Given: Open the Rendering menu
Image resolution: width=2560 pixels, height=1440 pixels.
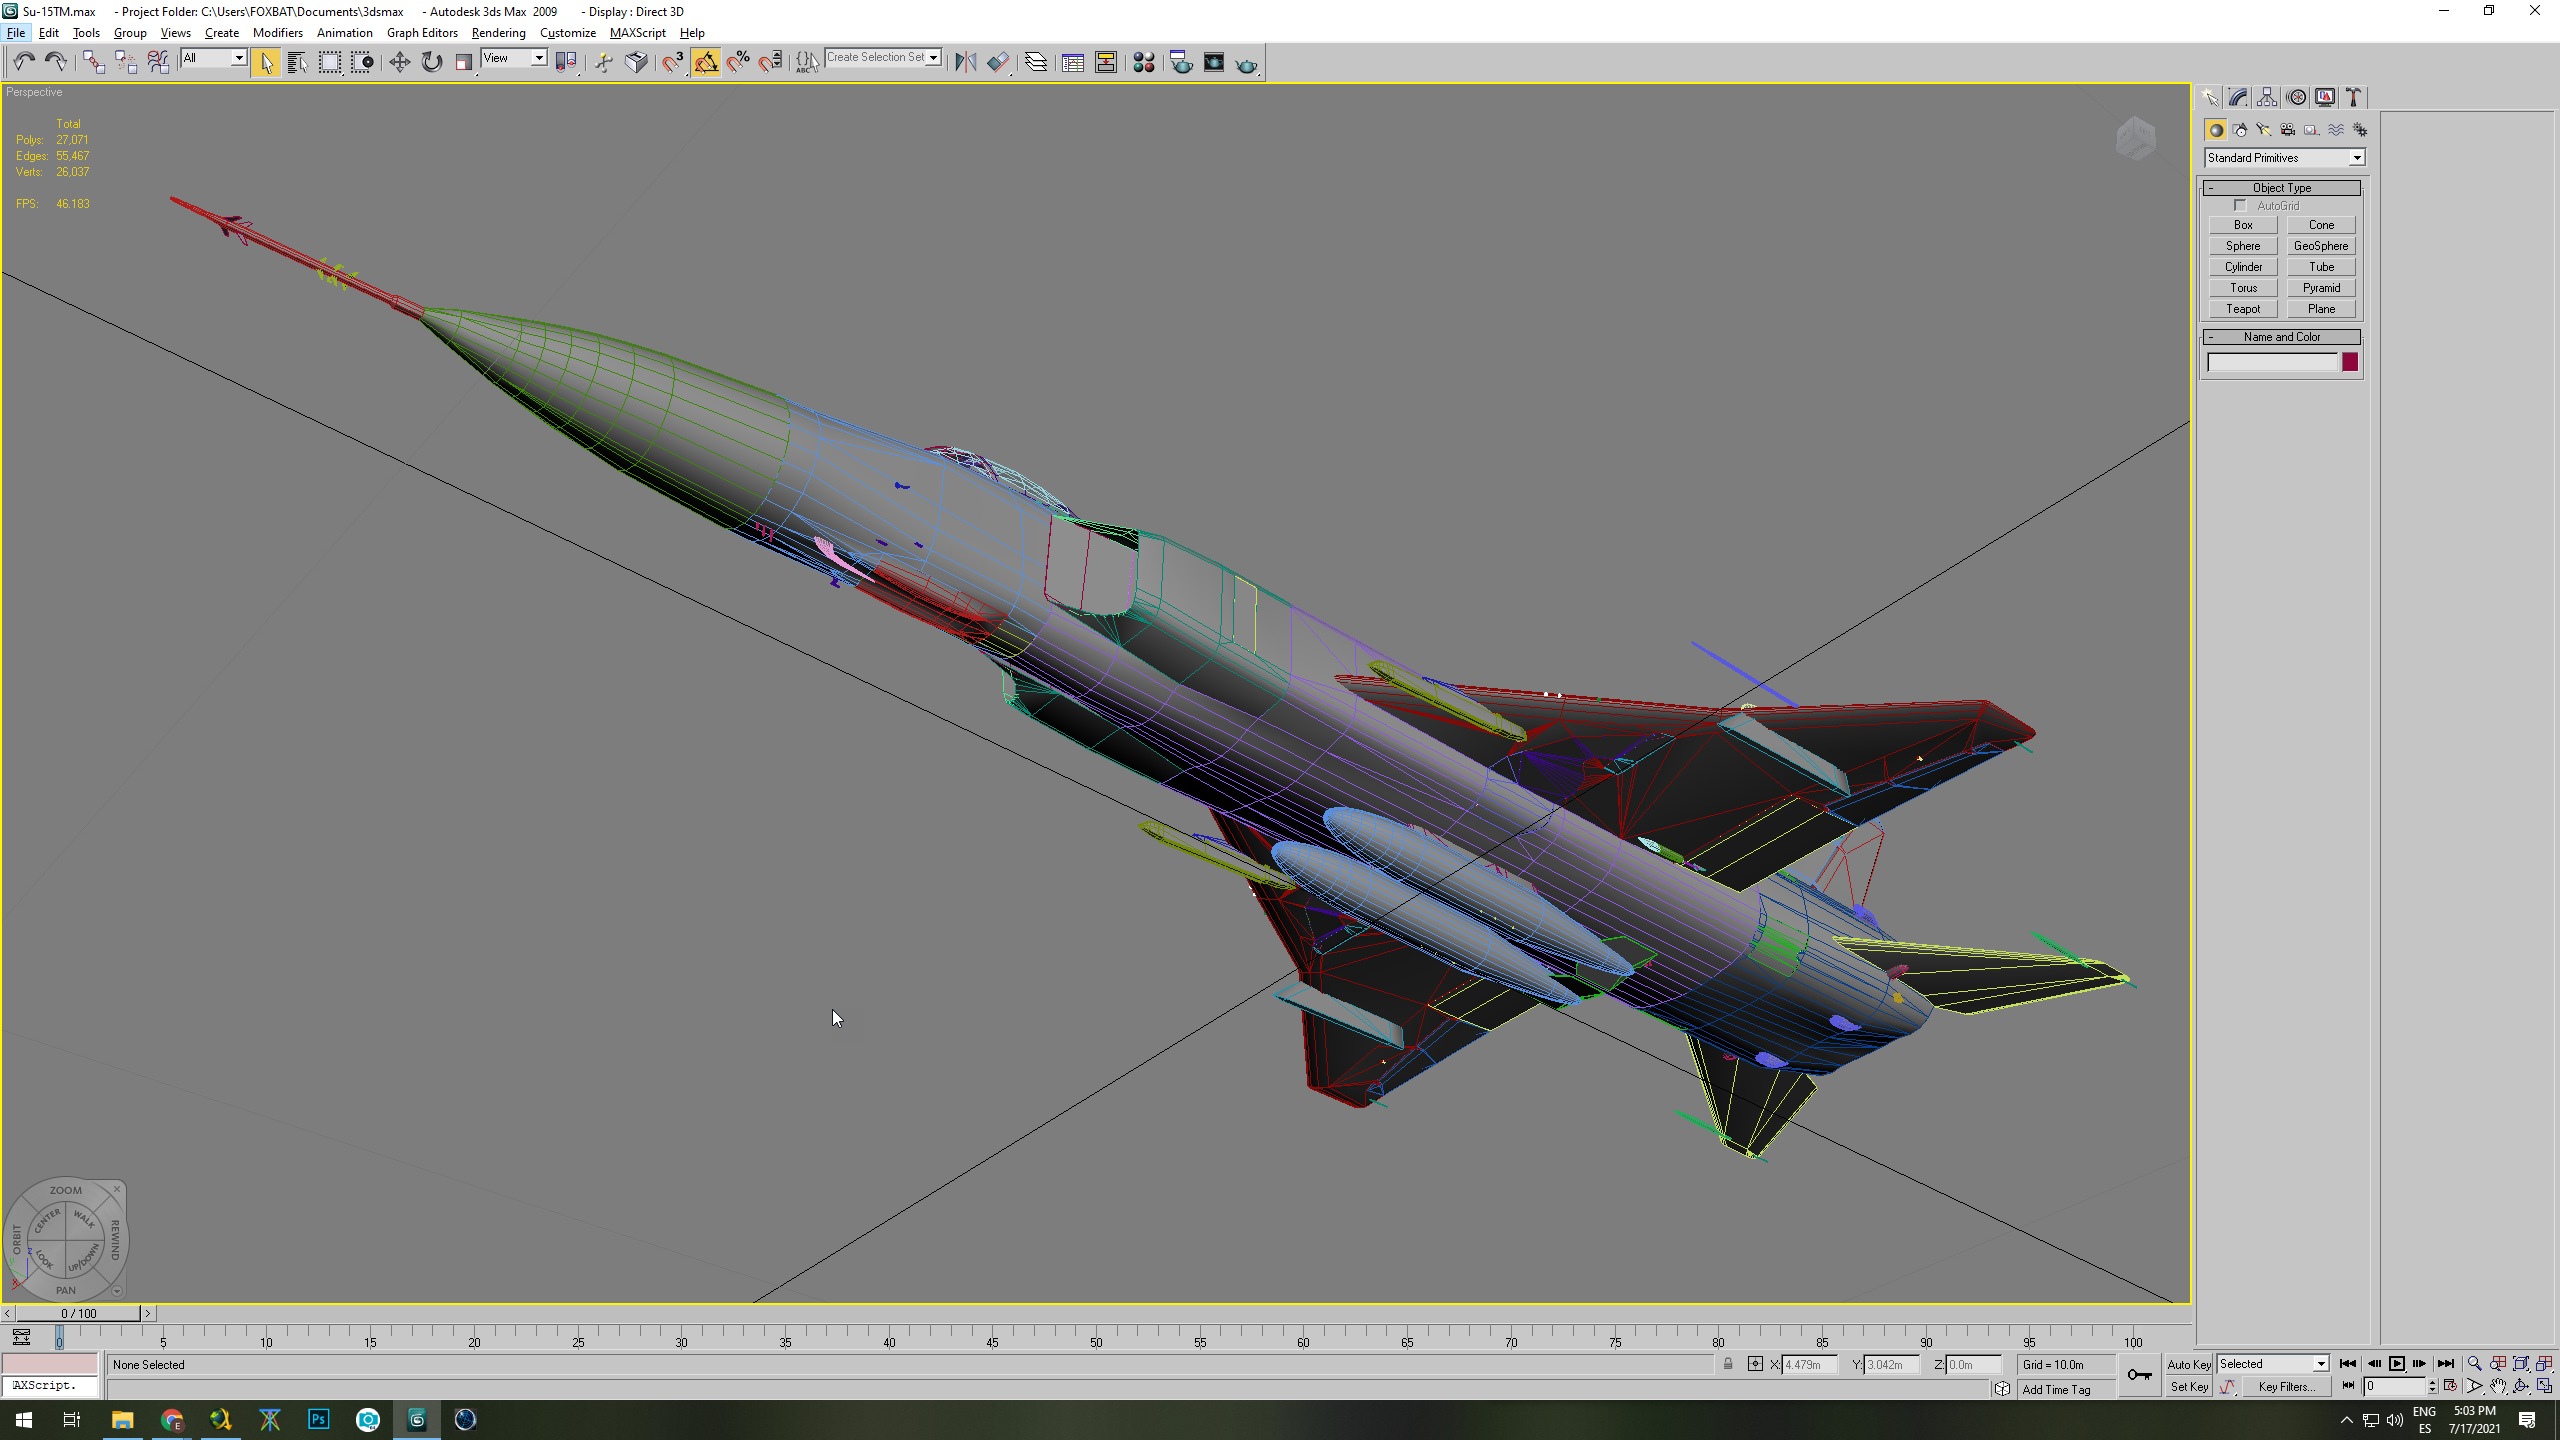Looking at the screenshot, I should 498,33.
